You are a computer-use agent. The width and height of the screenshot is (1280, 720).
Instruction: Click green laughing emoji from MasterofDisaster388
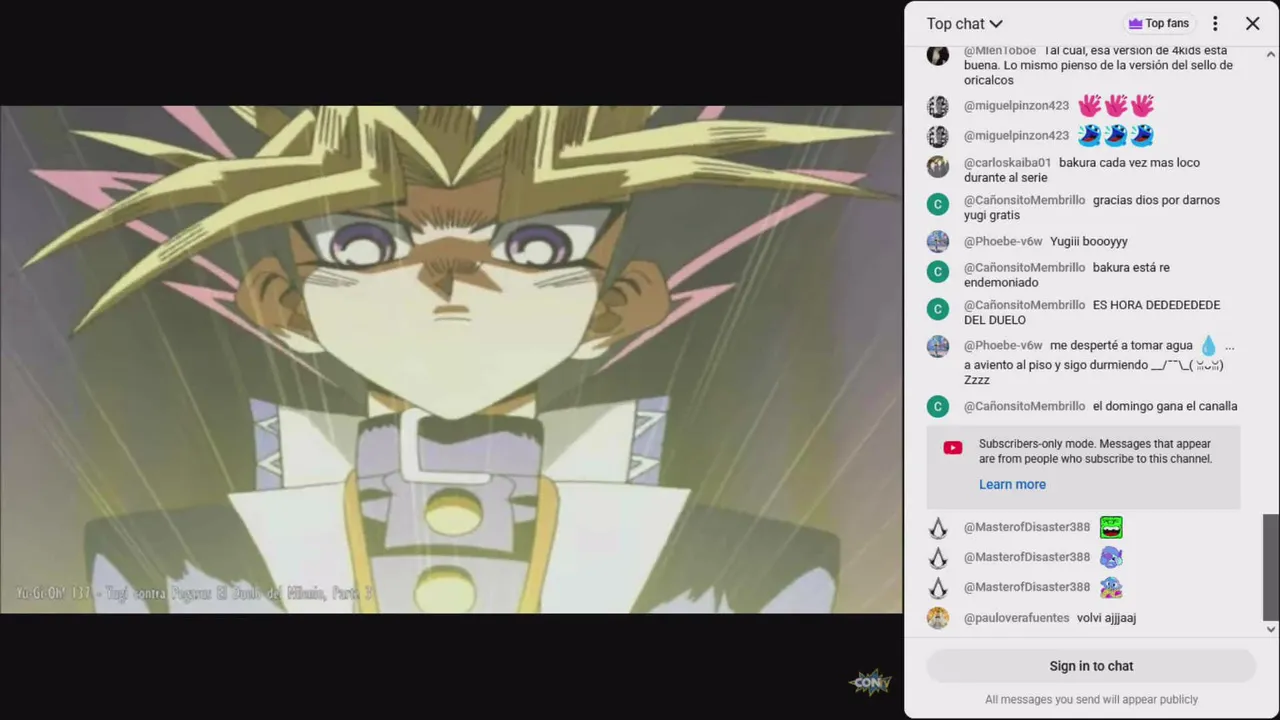(x=1110, y=527)
